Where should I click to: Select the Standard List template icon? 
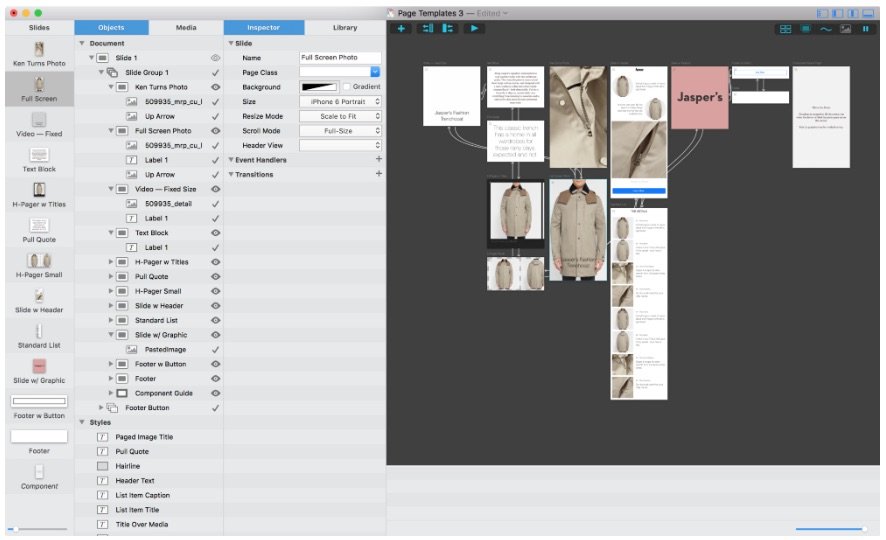click(x=39, y=331)
